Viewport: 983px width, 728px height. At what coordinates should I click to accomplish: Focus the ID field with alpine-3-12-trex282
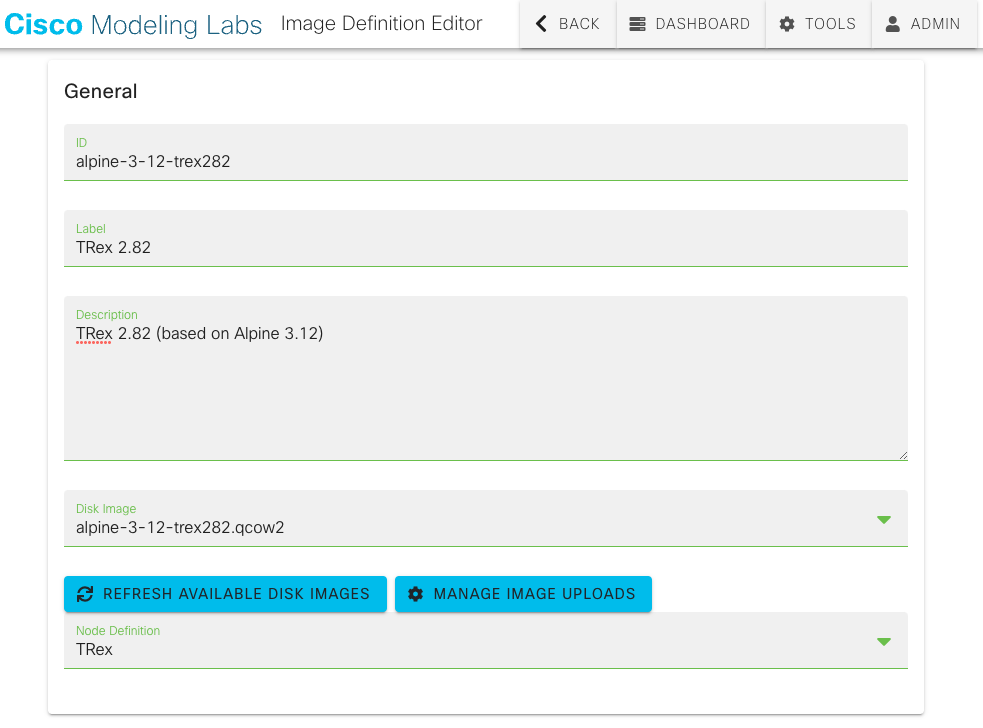[x=486, y=152]
